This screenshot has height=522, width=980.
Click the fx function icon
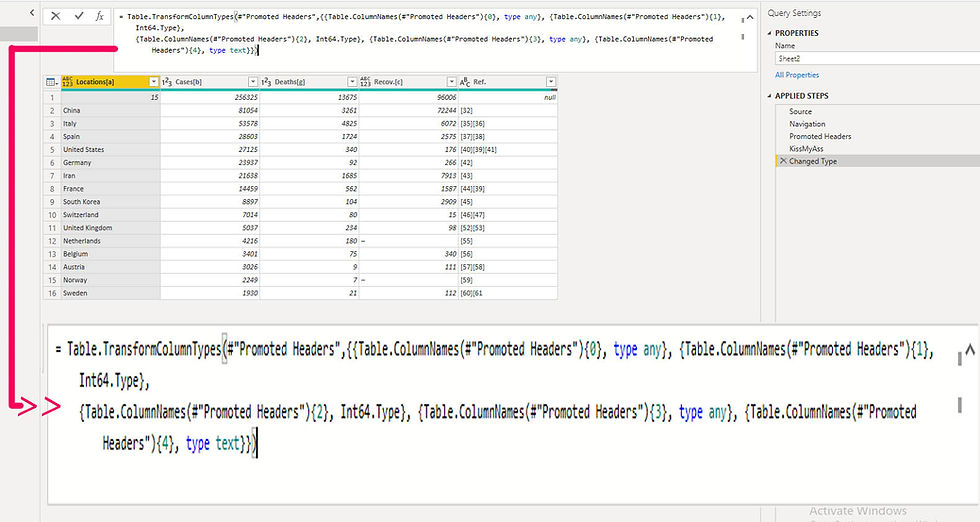100,16
